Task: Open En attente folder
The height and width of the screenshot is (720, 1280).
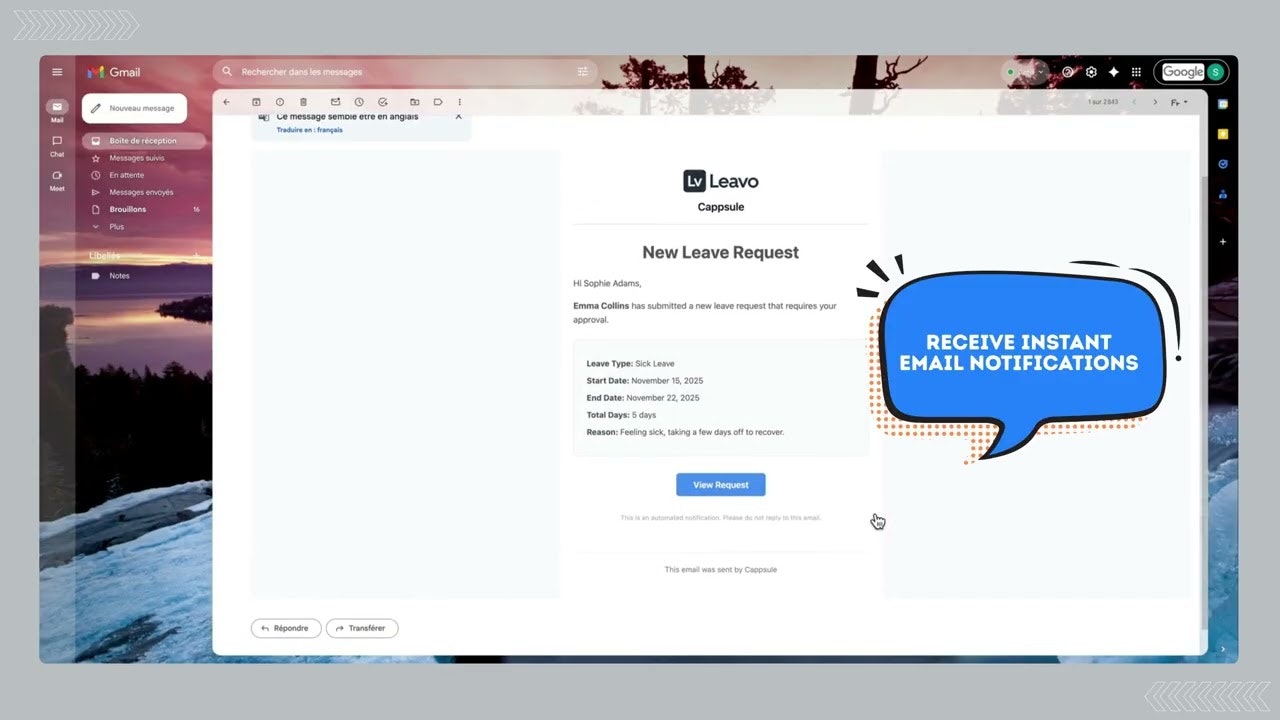Action: point(144,175)
